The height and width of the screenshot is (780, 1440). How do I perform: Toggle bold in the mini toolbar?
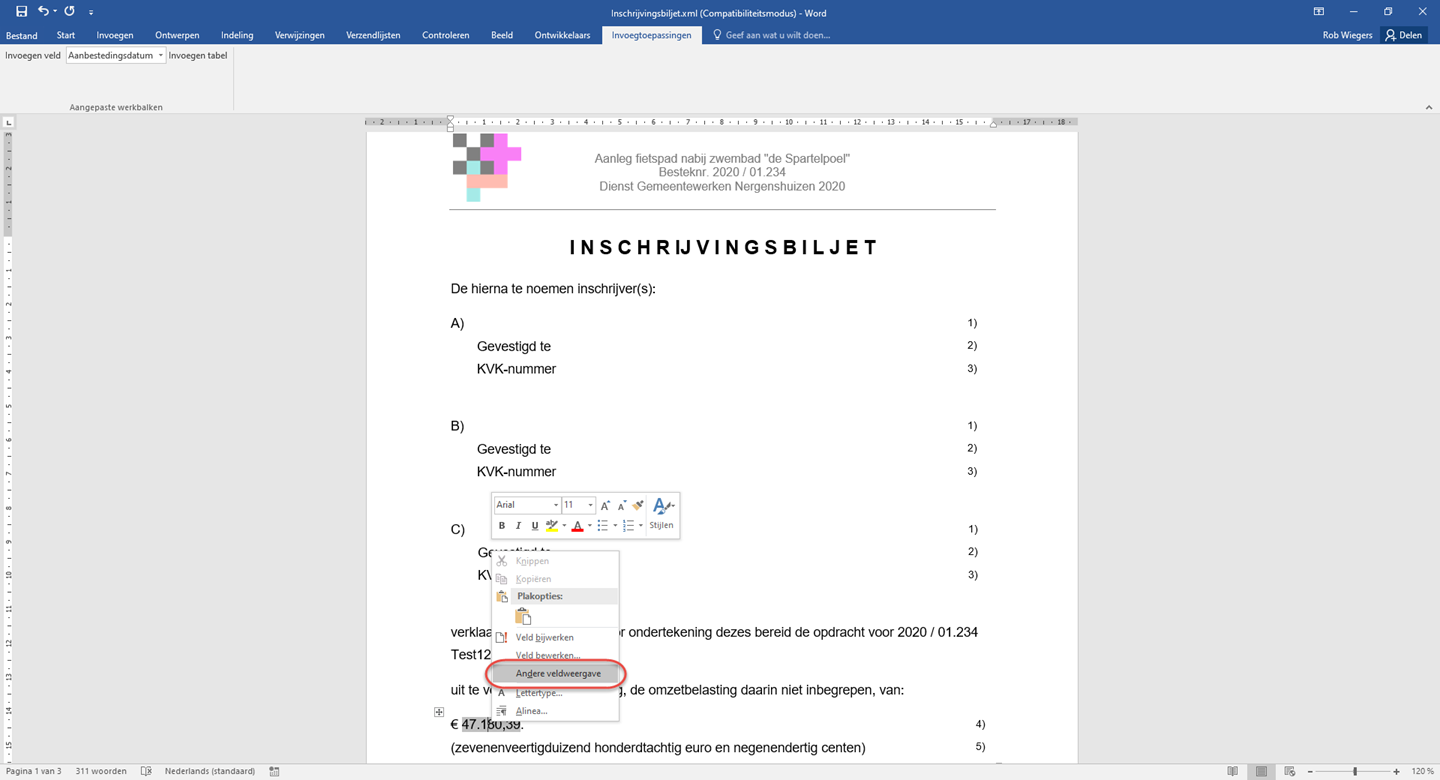coord(502,526)
